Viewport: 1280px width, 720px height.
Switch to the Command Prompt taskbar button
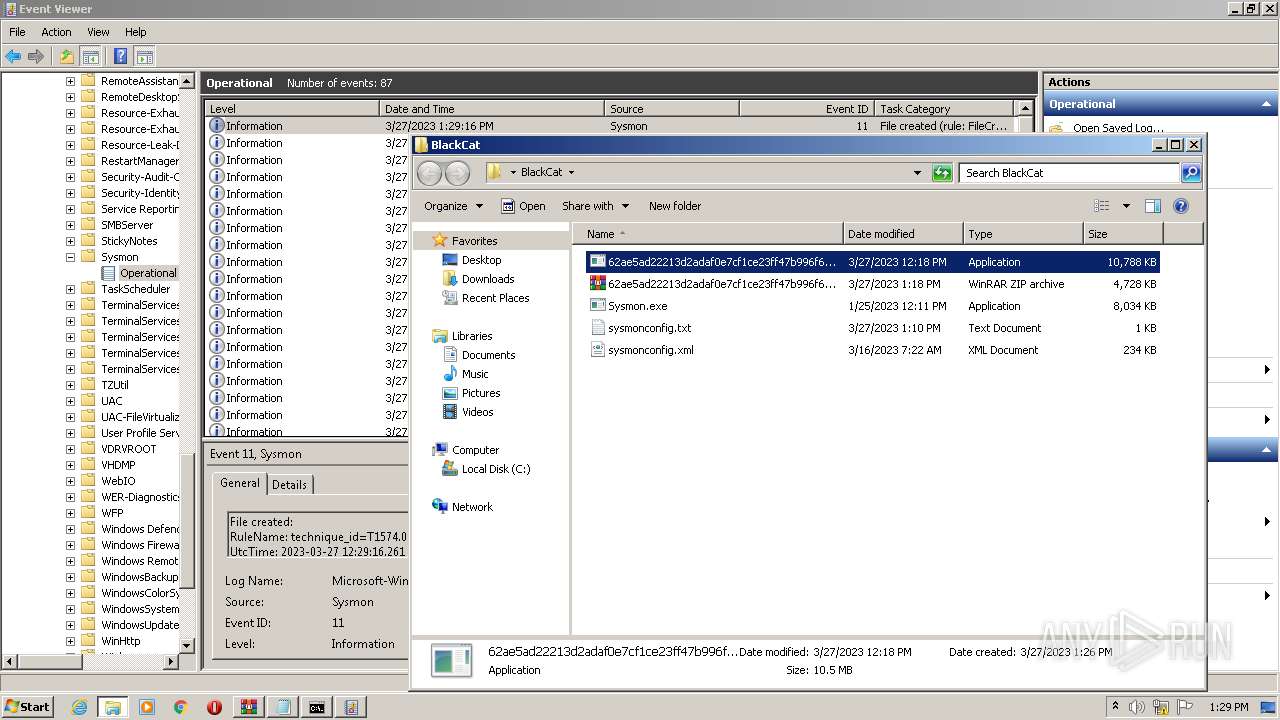click(x=316, y=707)
